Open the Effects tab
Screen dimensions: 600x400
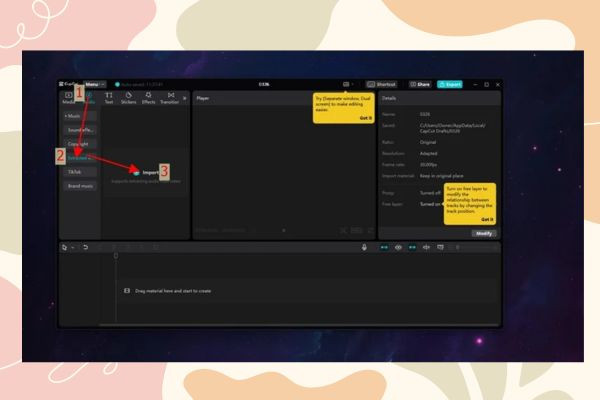click(148, 98)
